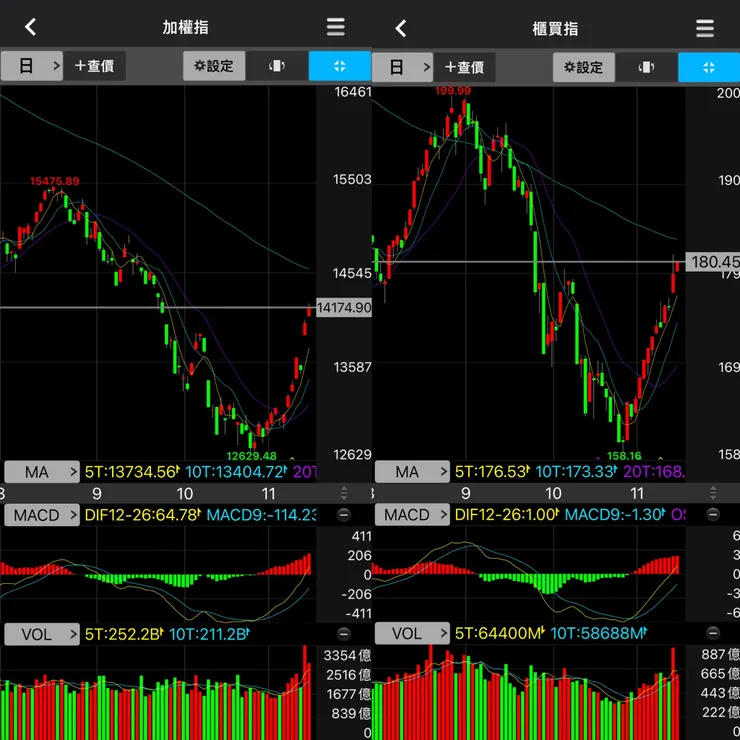Select VOL 10T:211.2B value
The height and width of the screenshot is (740, 740).
point(210,634)
